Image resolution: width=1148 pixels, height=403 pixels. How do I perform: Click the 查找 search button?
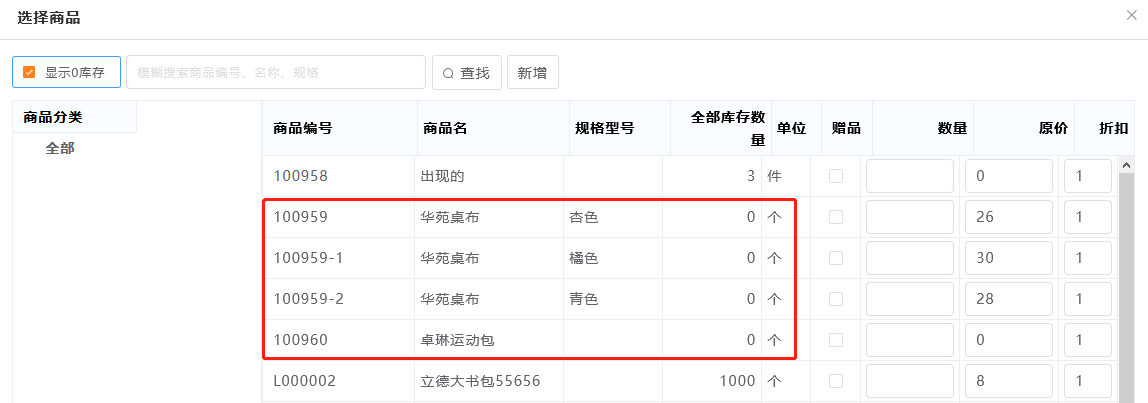click(466, 72)
